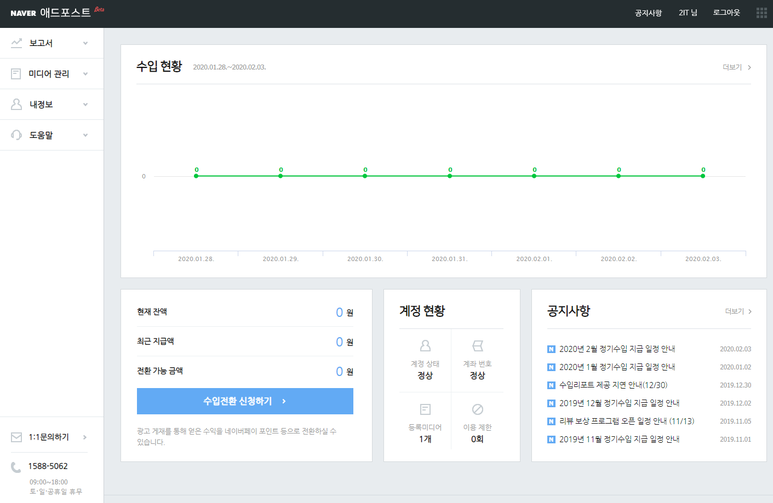The height and width of the screenshot is (503, 773).
Task: Go to 공지사항 in top header
Action: 648,13
